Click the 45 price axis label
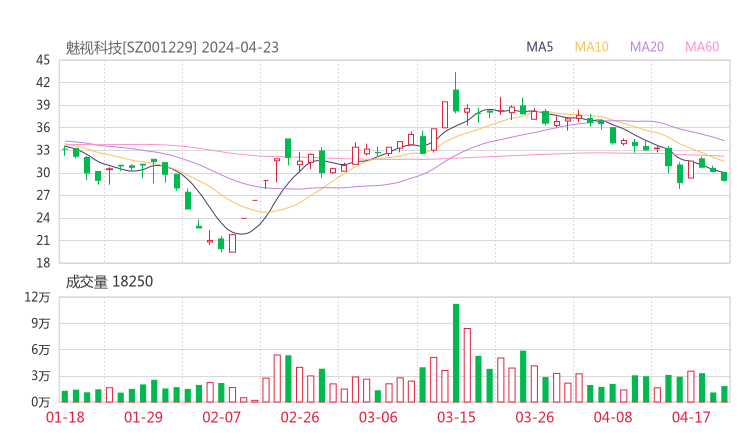This screenshot has height=440, width=740. [x=43, y=60]
